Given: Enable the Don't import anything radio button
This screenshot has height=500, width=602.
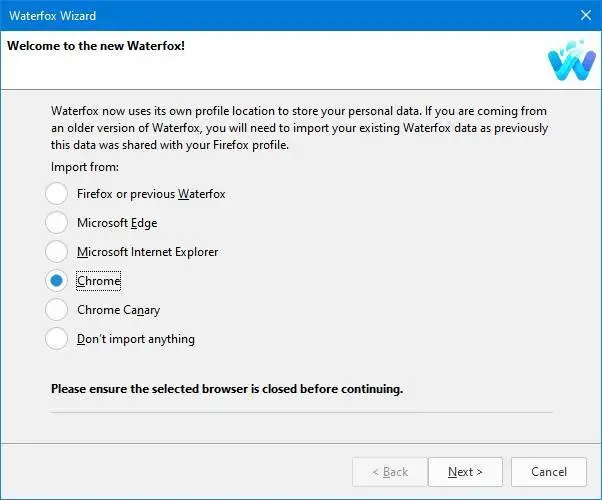Looking at the screenshot, I should [57, 339].
